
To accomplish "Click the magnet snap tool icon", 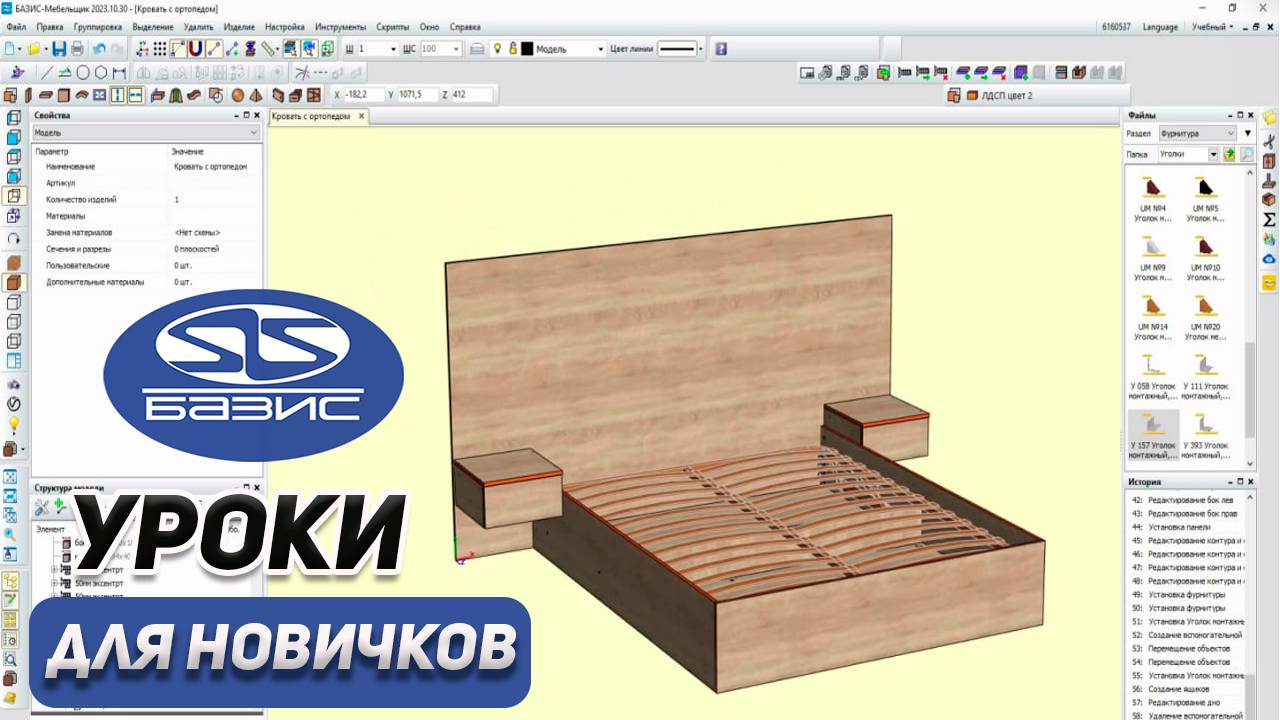I will (195, 48).
